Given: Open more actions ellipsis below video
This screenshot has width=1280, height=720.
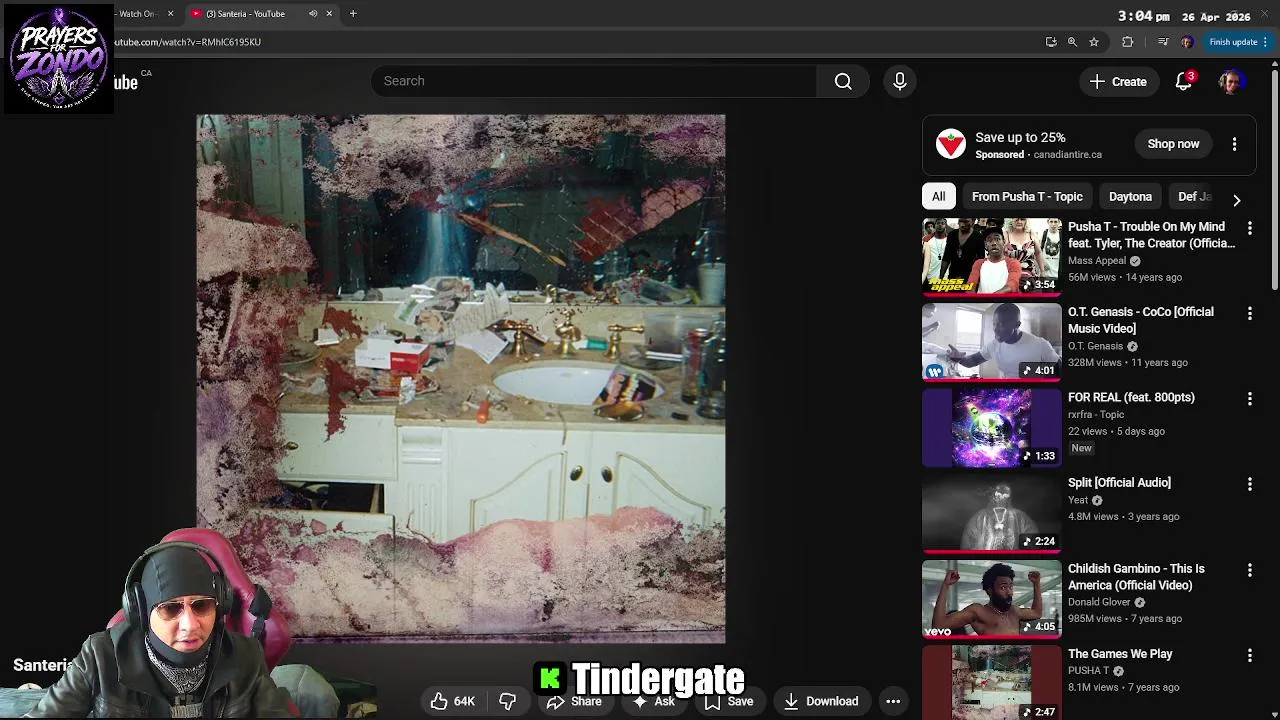Looking at the screenshot, I should point(893,701).
